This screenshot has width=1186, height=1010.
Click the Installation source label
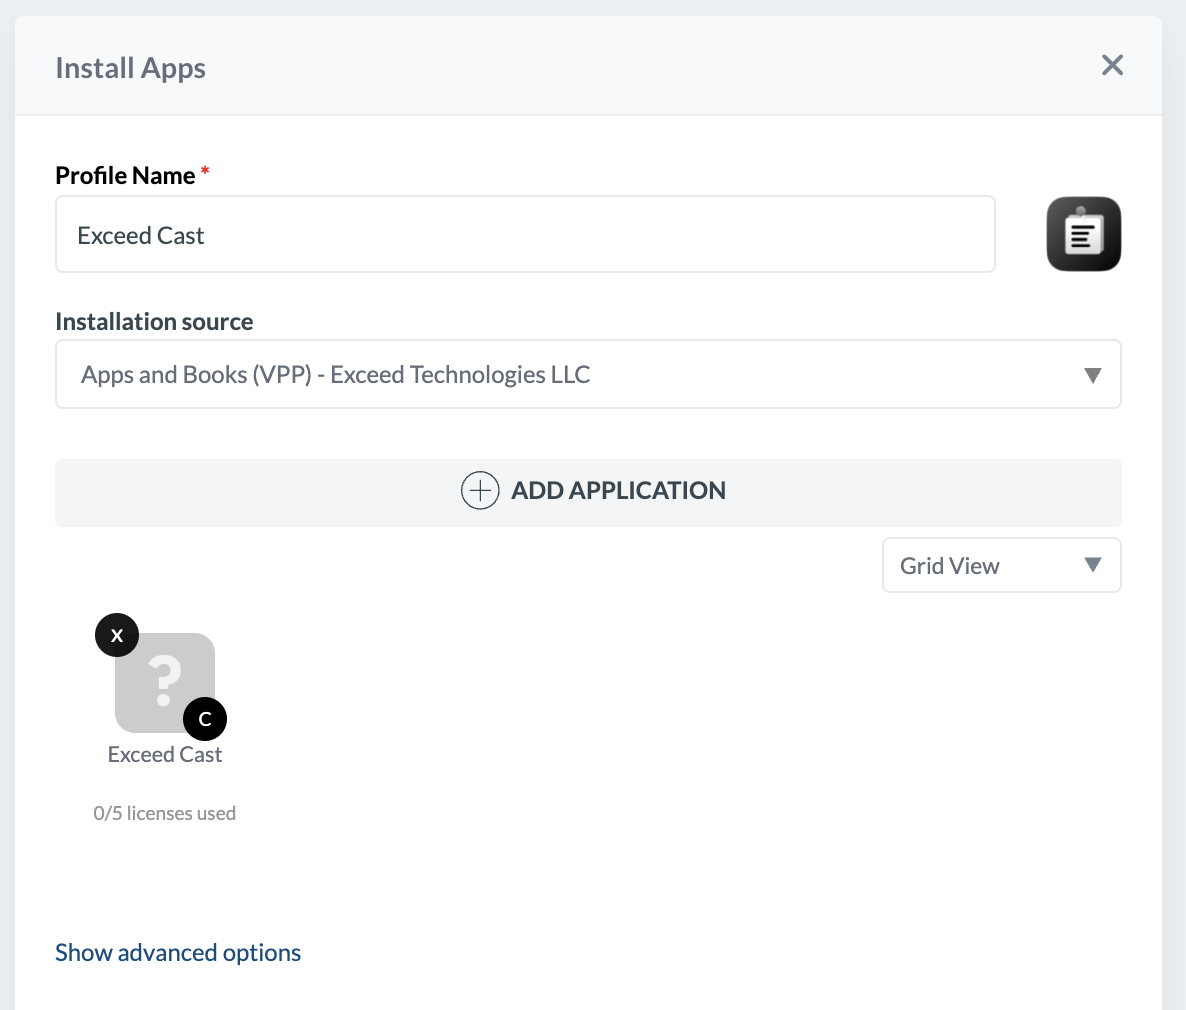point(154,322)
